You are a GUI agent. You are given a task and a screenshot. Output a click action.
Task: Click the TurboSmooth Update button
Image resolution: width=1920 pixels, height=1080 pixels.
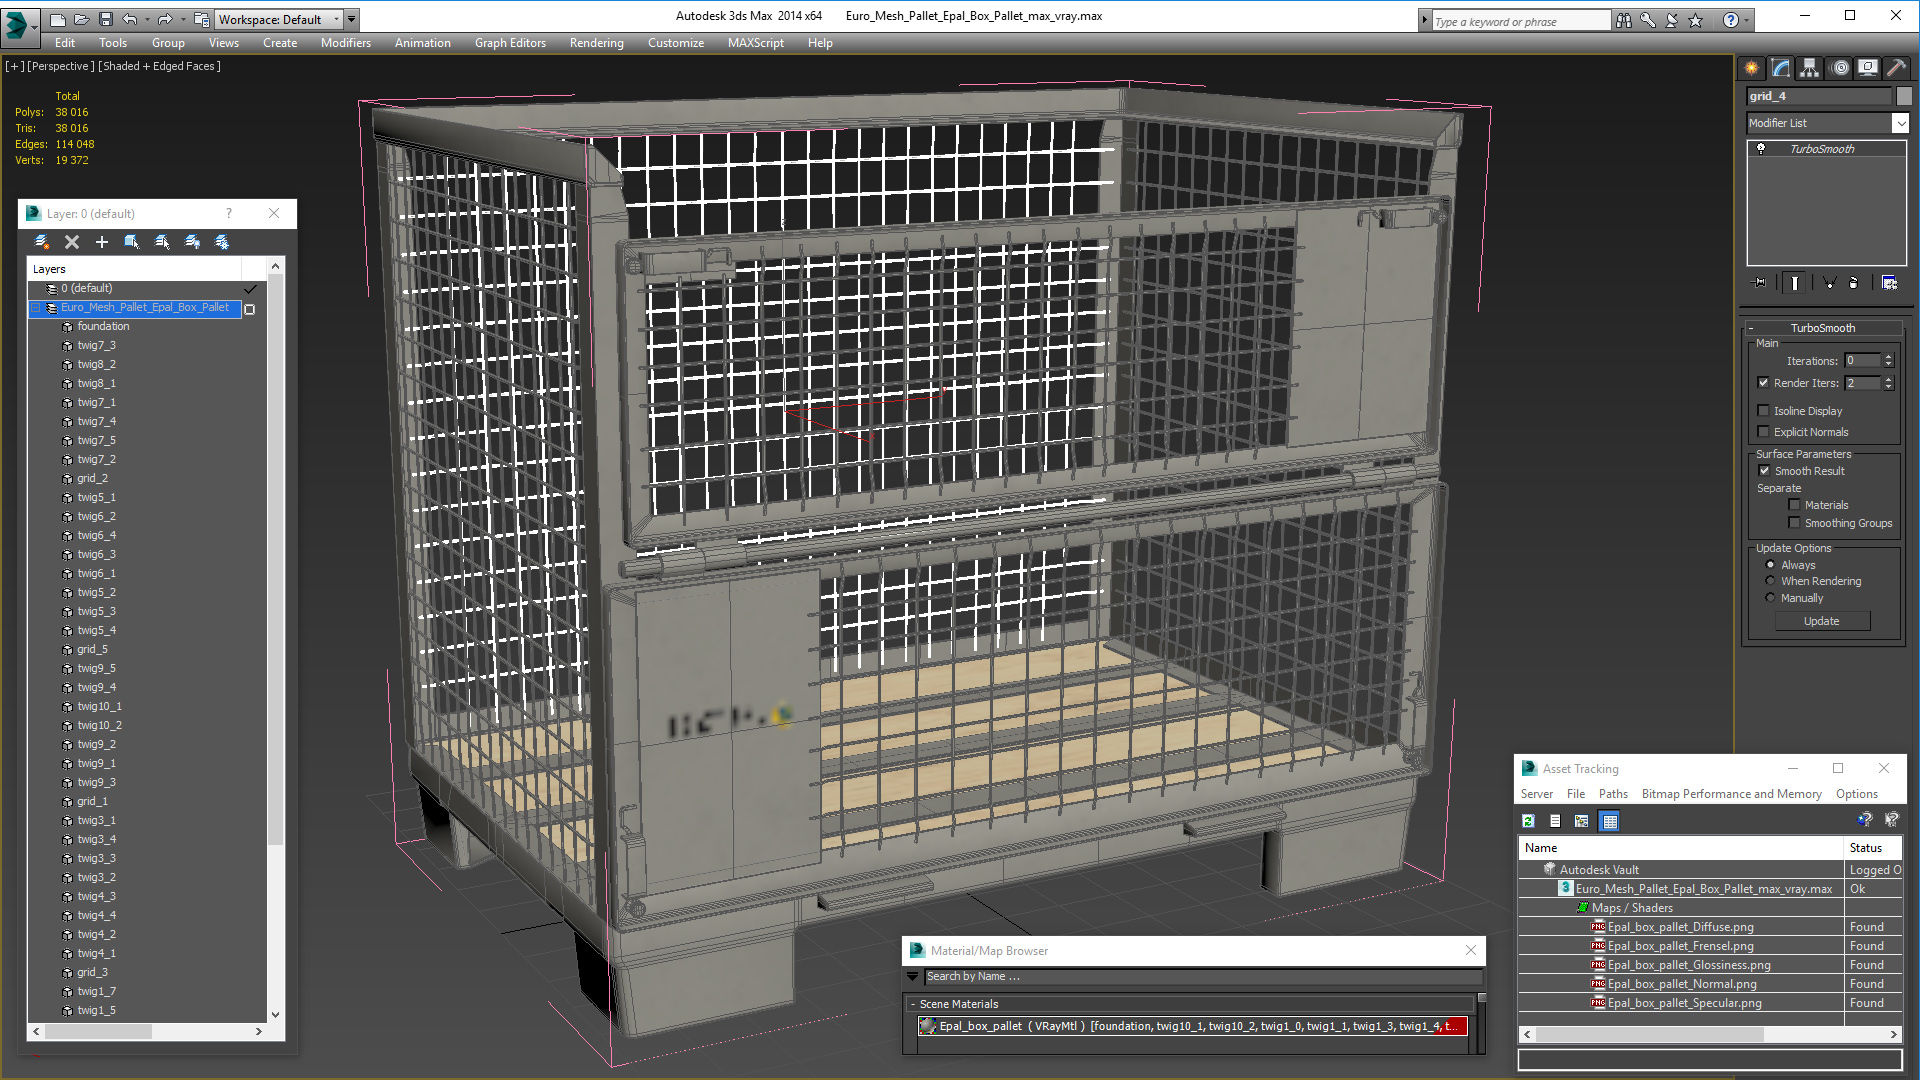tap(1822, 621)
